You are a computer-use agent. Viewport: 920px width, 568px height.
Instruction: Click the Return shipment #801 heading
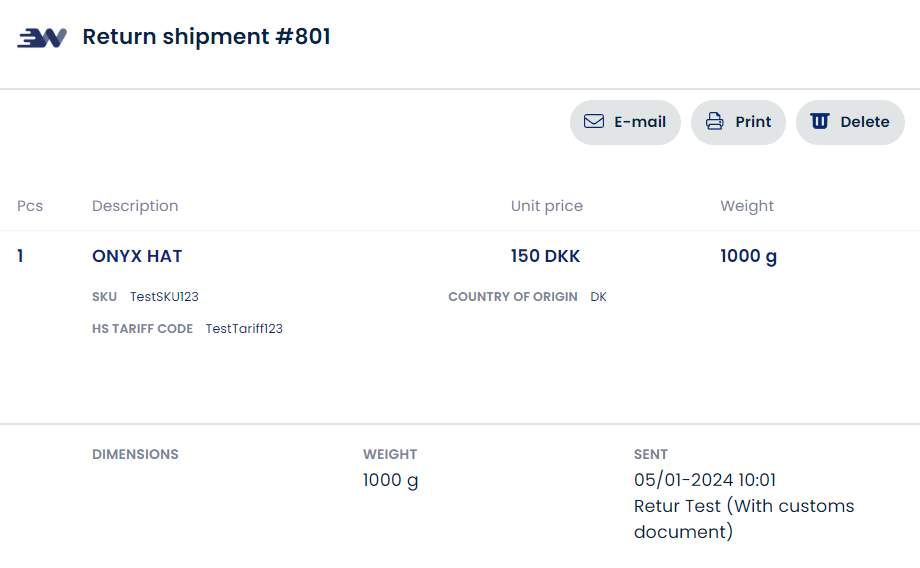point(206,37)
